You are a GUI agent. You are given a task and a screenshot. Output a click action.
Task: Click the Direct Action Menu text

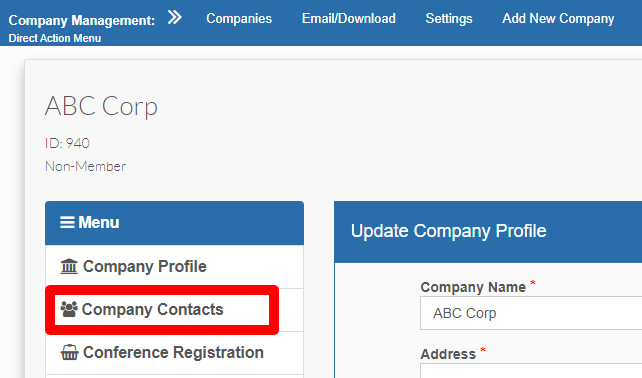[x=55, y=38]
